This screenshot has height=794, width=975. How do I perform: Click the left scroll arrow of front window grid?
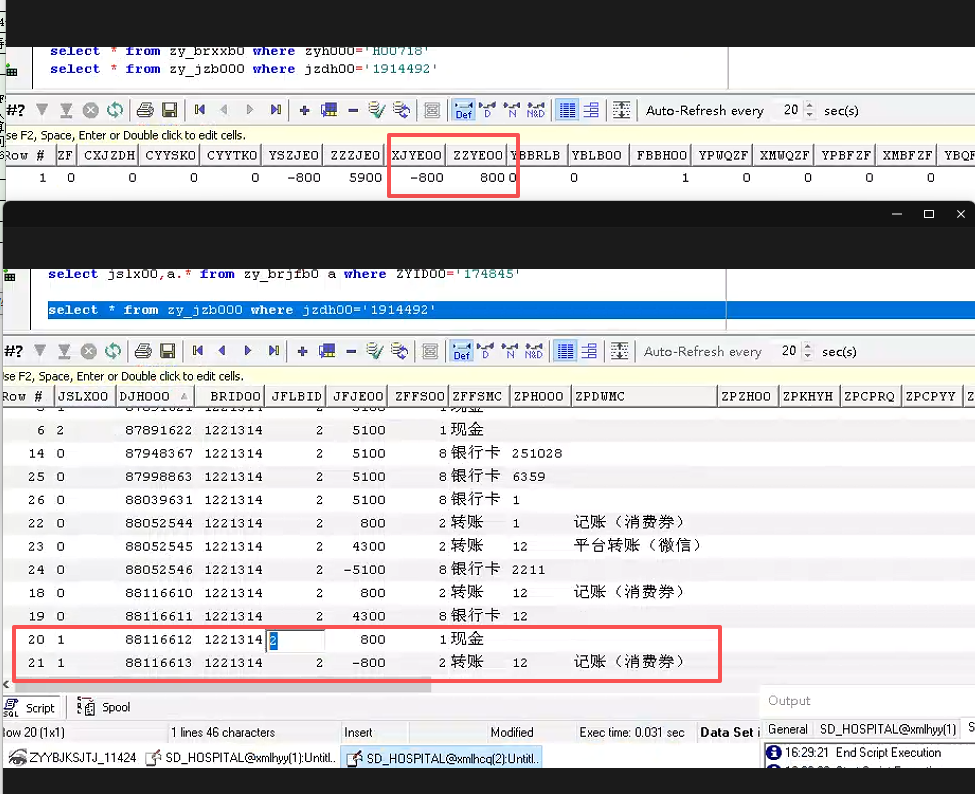6,685
